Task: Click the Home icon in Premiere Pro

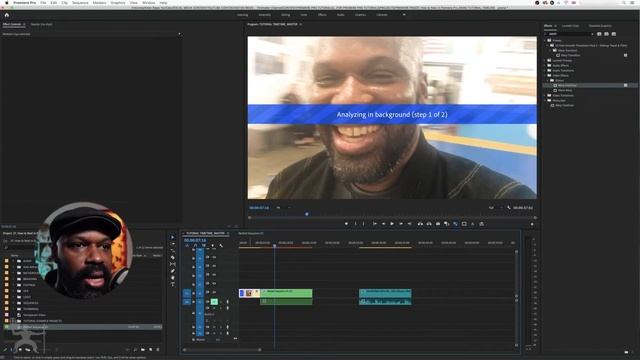Action: [x=7, y=15]
